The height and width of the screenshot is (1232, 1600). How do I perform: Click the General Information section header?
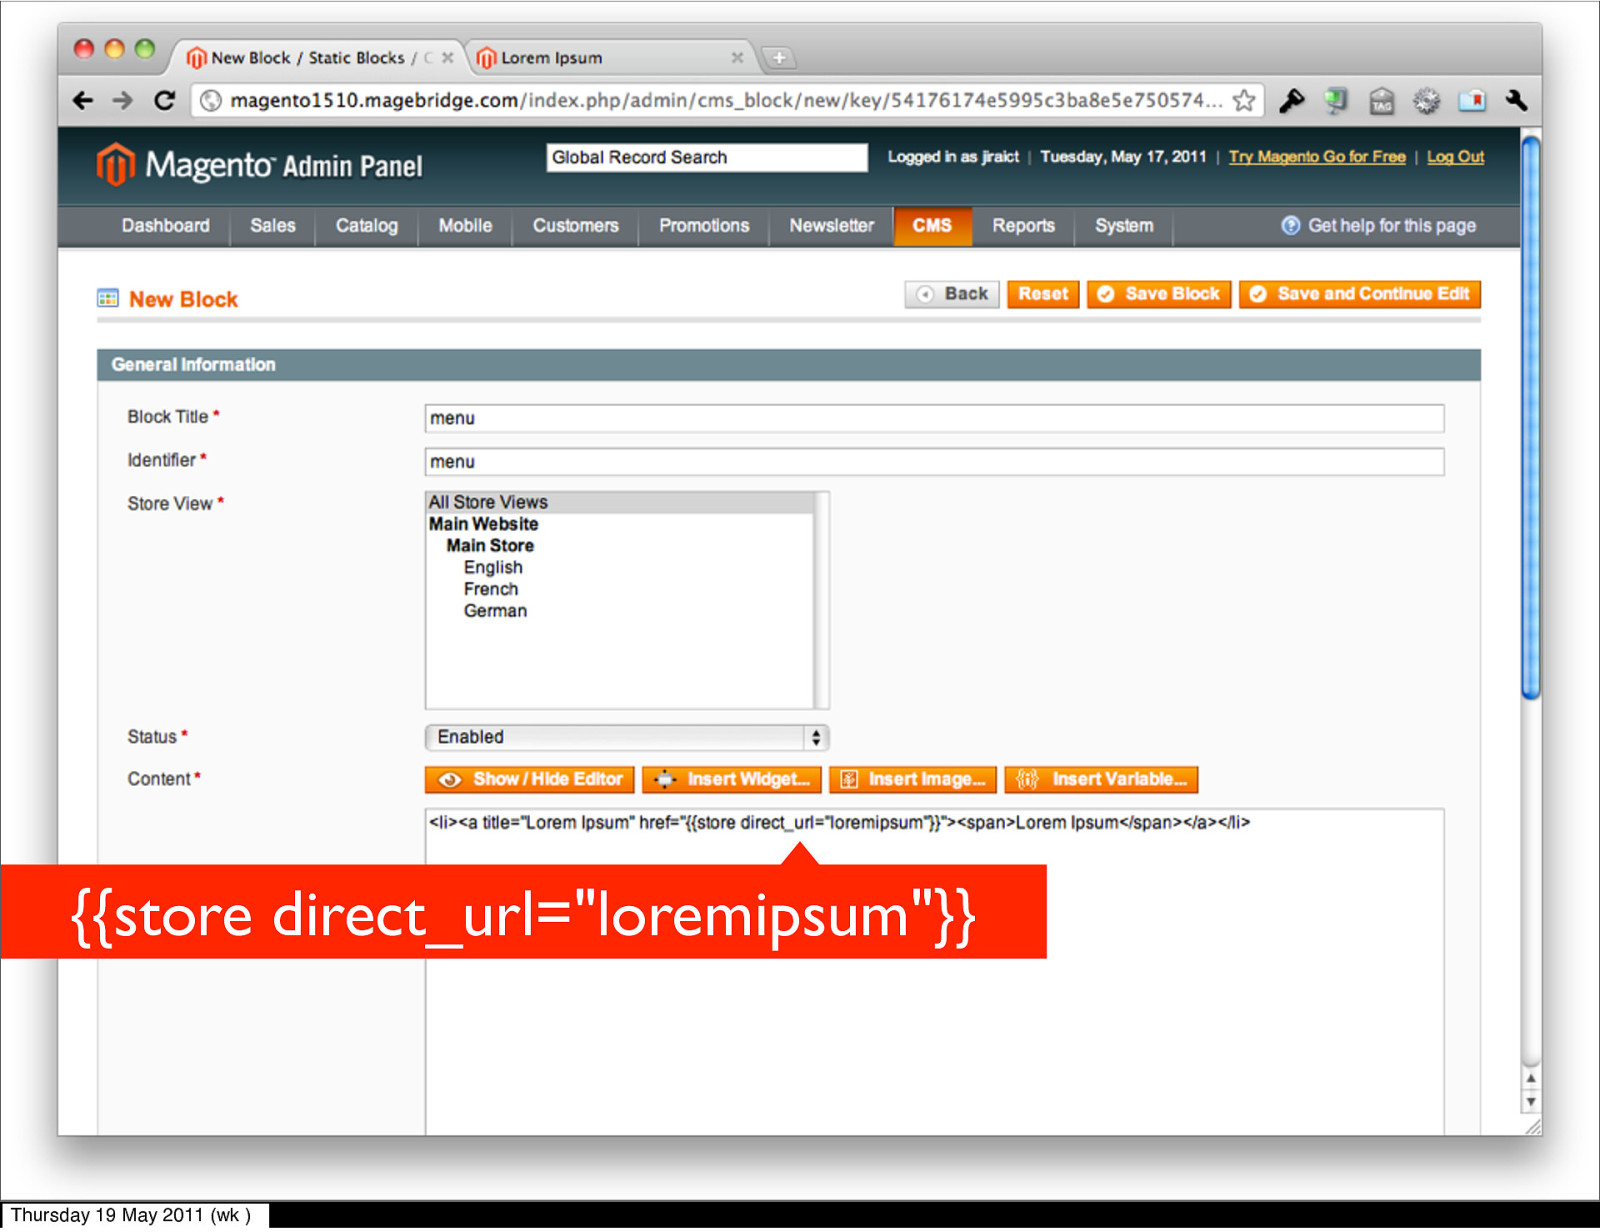pyautogui.click(x=789, y=365)
